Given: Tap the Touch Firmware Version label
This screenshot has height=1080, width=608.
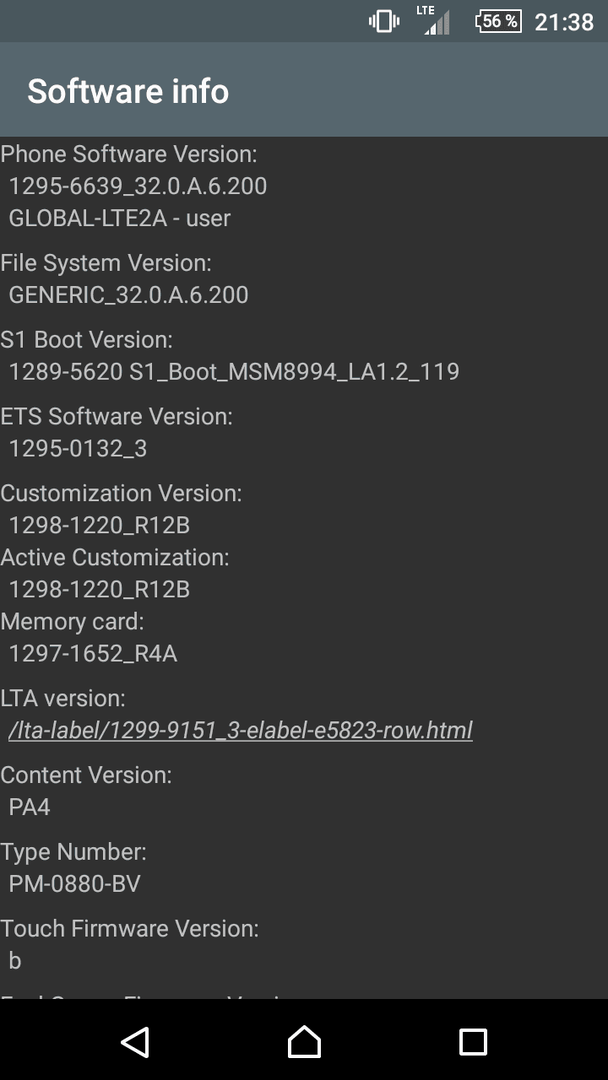Looking at the screenshot, I should [129, 928].
